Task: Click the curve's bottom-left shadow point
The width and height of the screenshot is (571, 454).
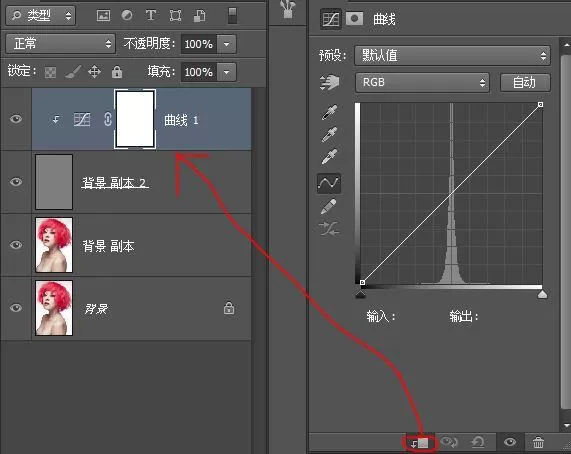Action: tap(362, 283)
